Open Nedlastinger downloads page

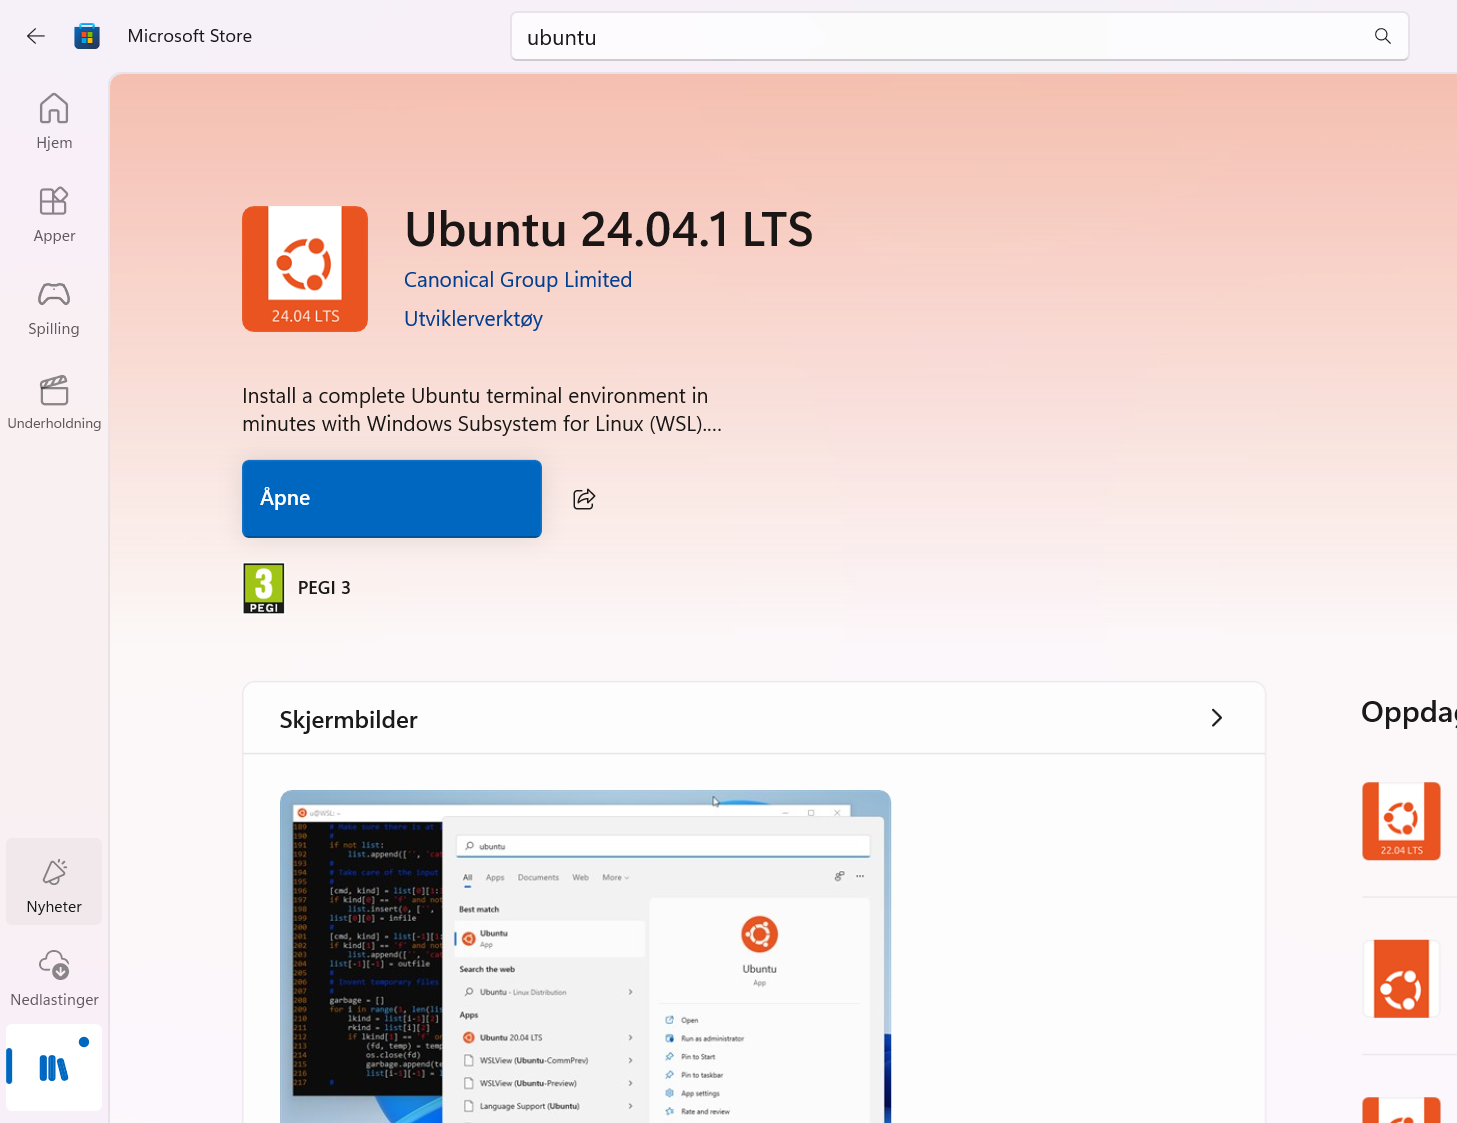pos(54,978)
